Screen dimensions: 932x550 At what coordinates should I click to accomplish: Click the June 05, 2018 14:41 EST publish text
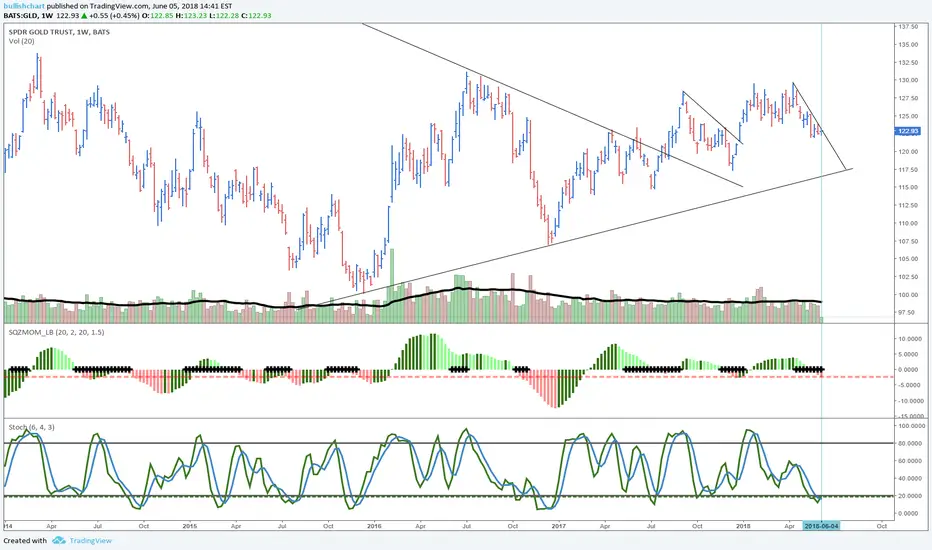[x=192, y=6]
